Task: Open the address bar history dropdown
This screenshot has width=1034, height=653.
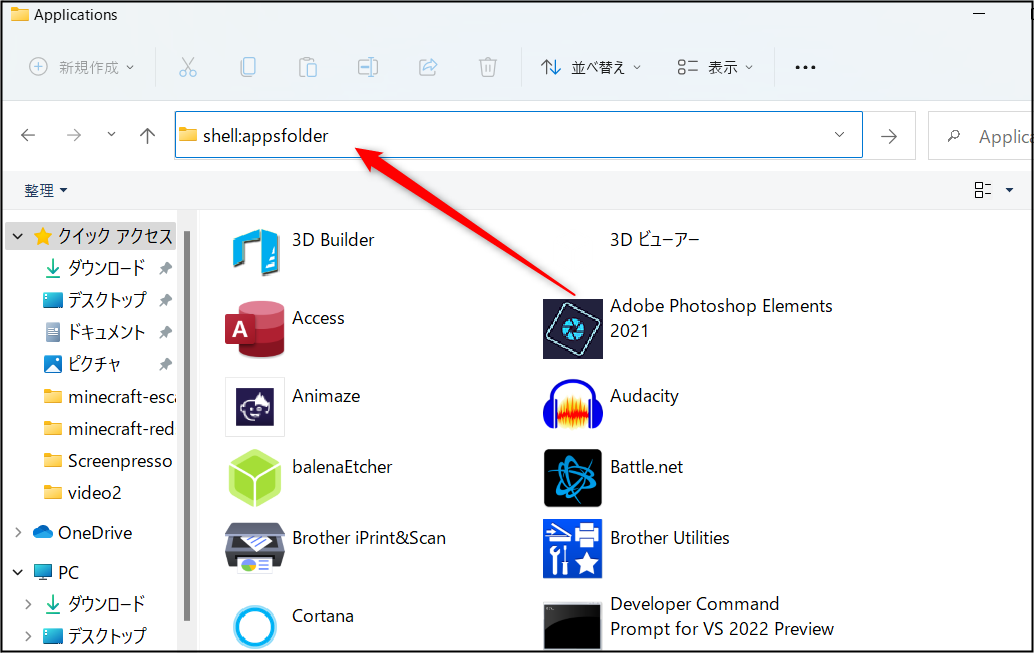Action: coord(839,135)
